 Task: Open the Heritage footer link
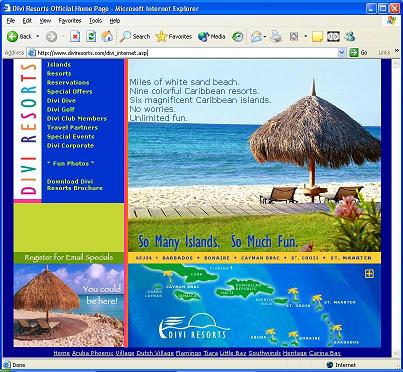[295, 353]
